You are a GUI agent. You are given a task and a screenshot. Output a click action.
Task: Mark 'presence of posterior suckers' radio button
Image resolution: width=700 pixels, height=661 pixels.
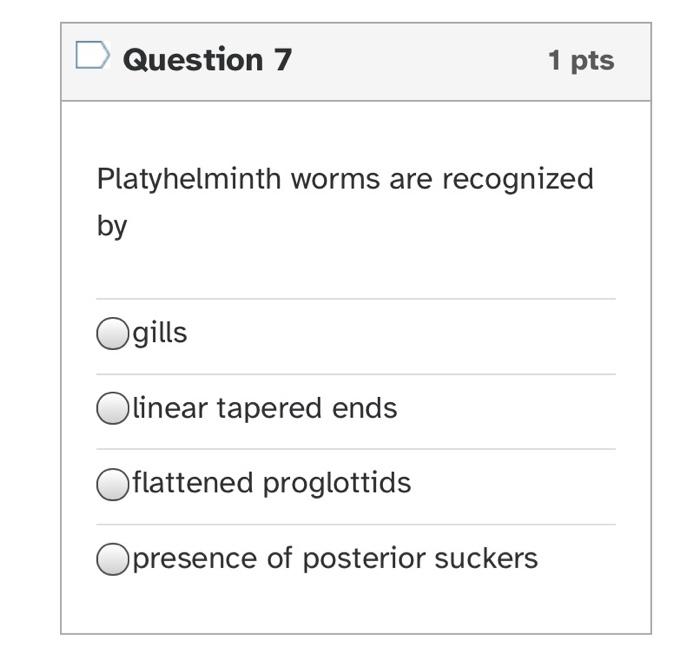tap(112, 559)
